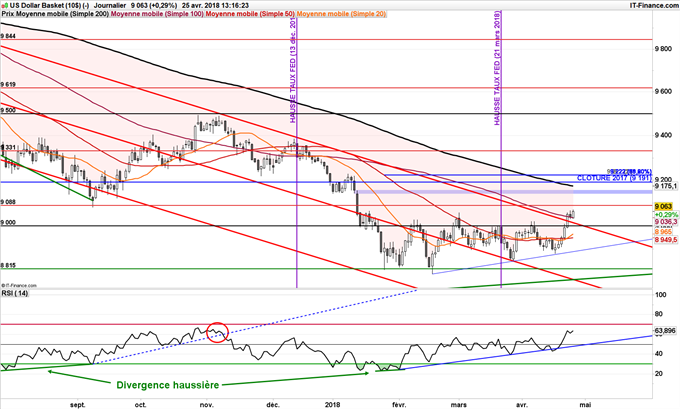680x409 pixels.
Task: Click the nov. date axis label
Action: coord(206,405)
